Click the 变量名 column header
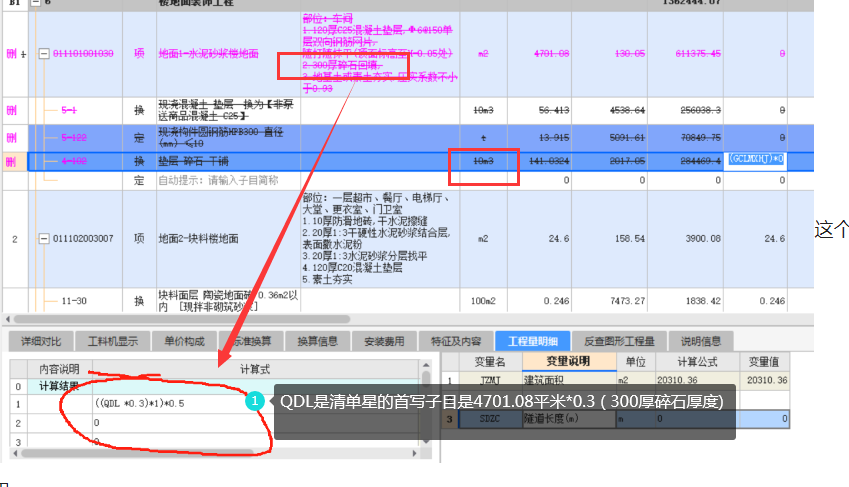Image resolution: width=849 pixels, height=487 pixels. pos(490,361)
